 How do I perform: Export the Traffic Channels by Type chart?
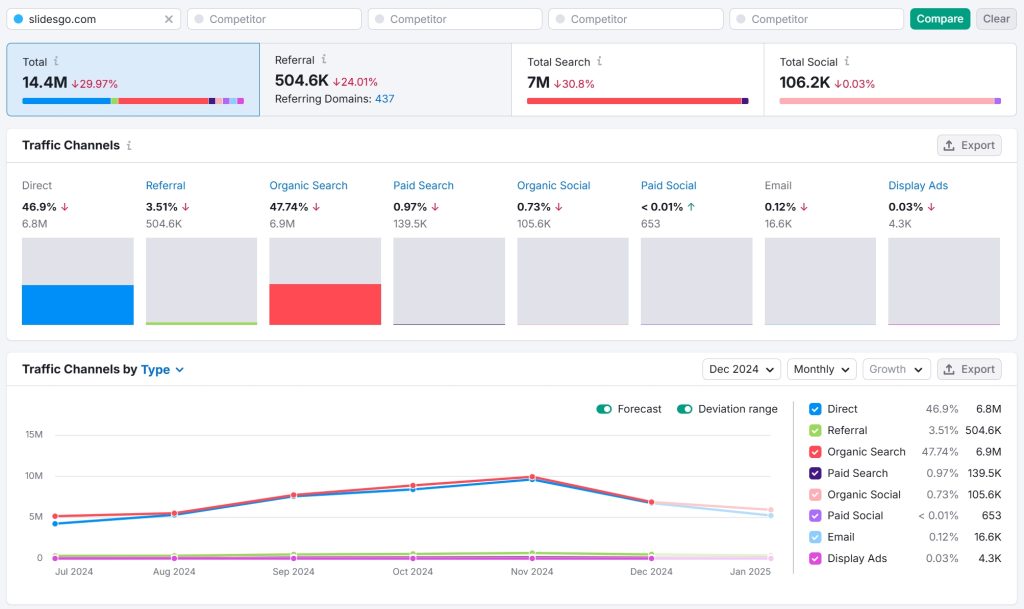coord(968,369)
